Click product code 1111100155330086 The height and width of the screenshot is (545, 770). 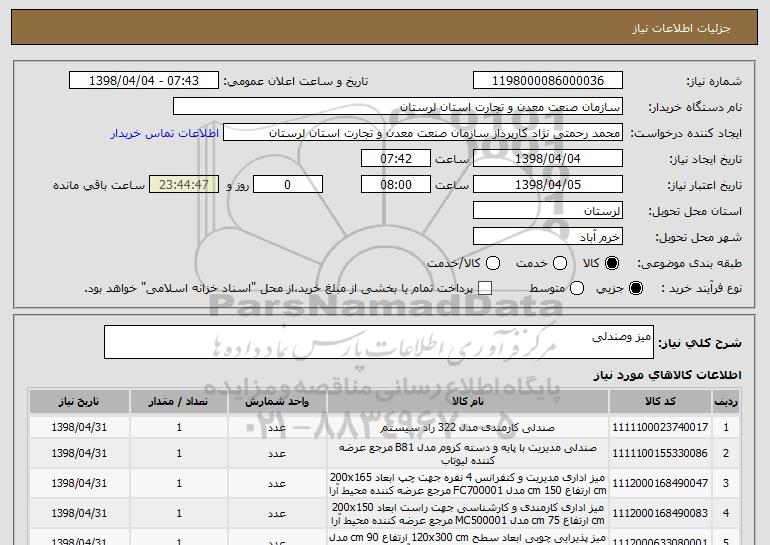[x=660, y=453]
